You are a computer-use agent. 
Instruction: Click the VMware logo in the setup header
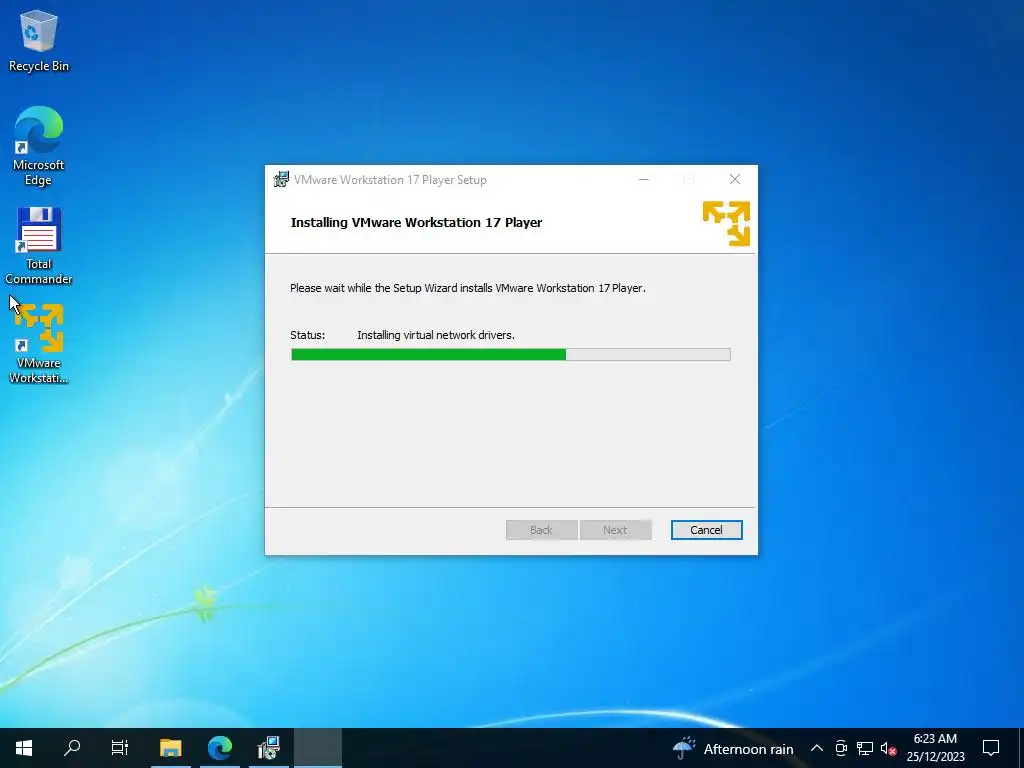[726, 223]
